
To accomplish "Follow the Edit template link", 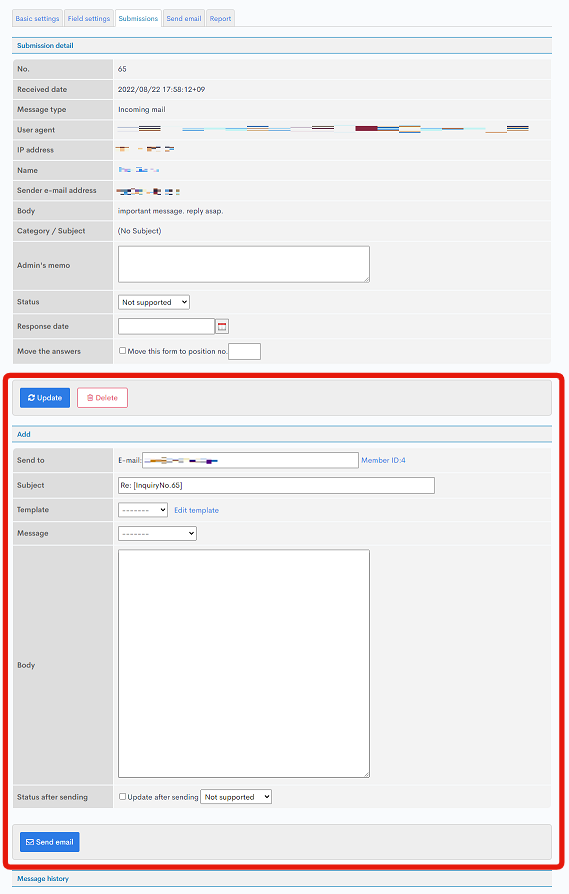I will coord(196,510).
